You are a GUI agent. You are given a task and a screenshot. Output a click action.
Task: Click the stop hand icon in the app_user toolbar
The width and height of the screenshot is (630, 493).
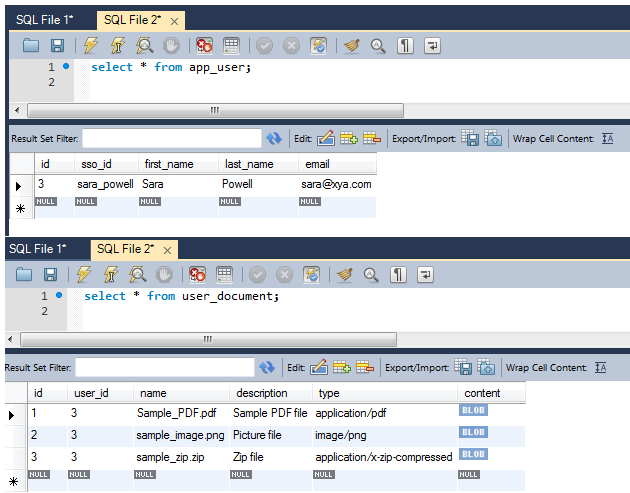[171, 46]
